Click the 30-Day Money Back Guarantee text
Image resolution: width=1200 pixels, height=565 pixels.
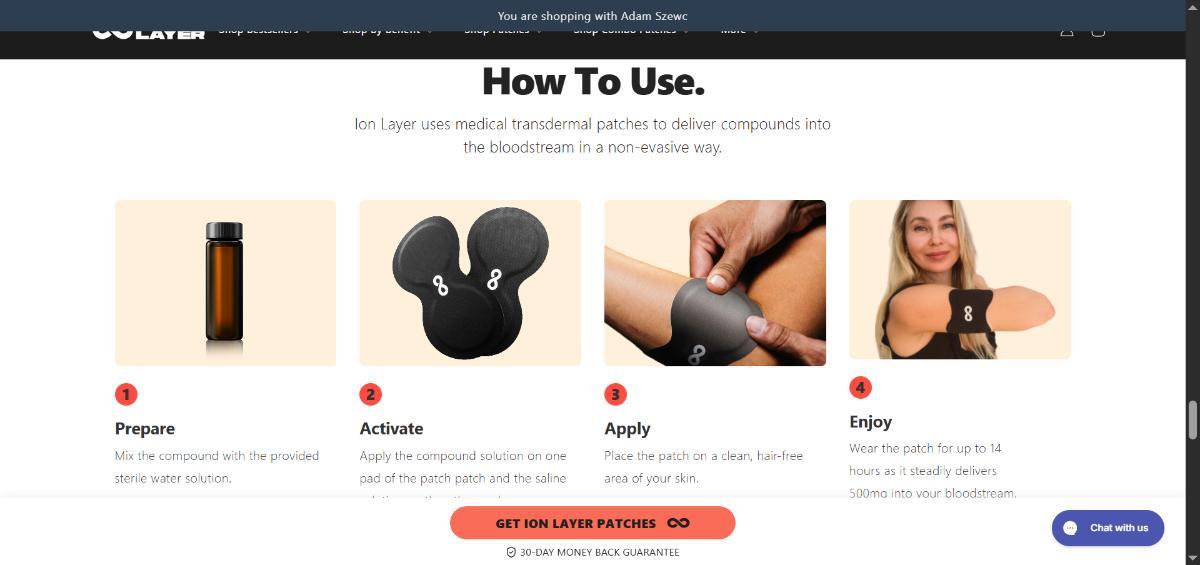(593, 552)
